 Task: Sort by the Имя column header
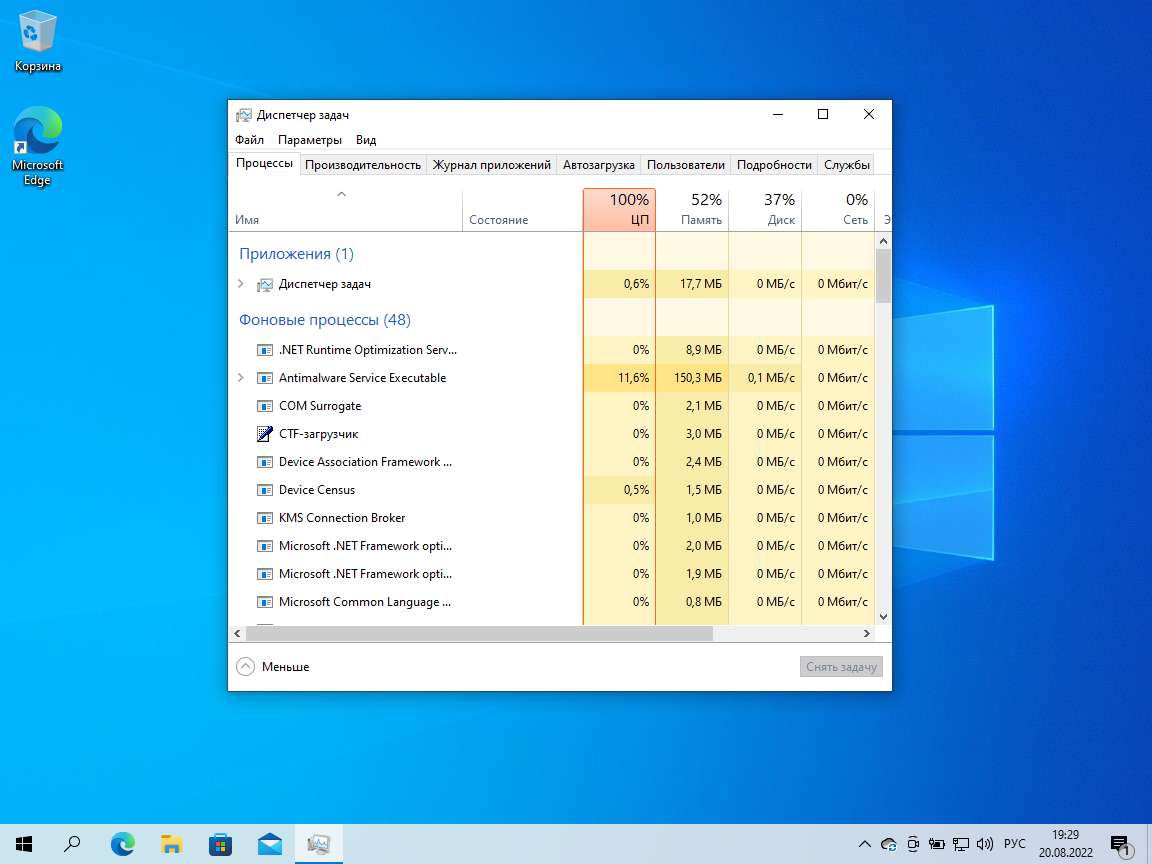tap(345, 210)
